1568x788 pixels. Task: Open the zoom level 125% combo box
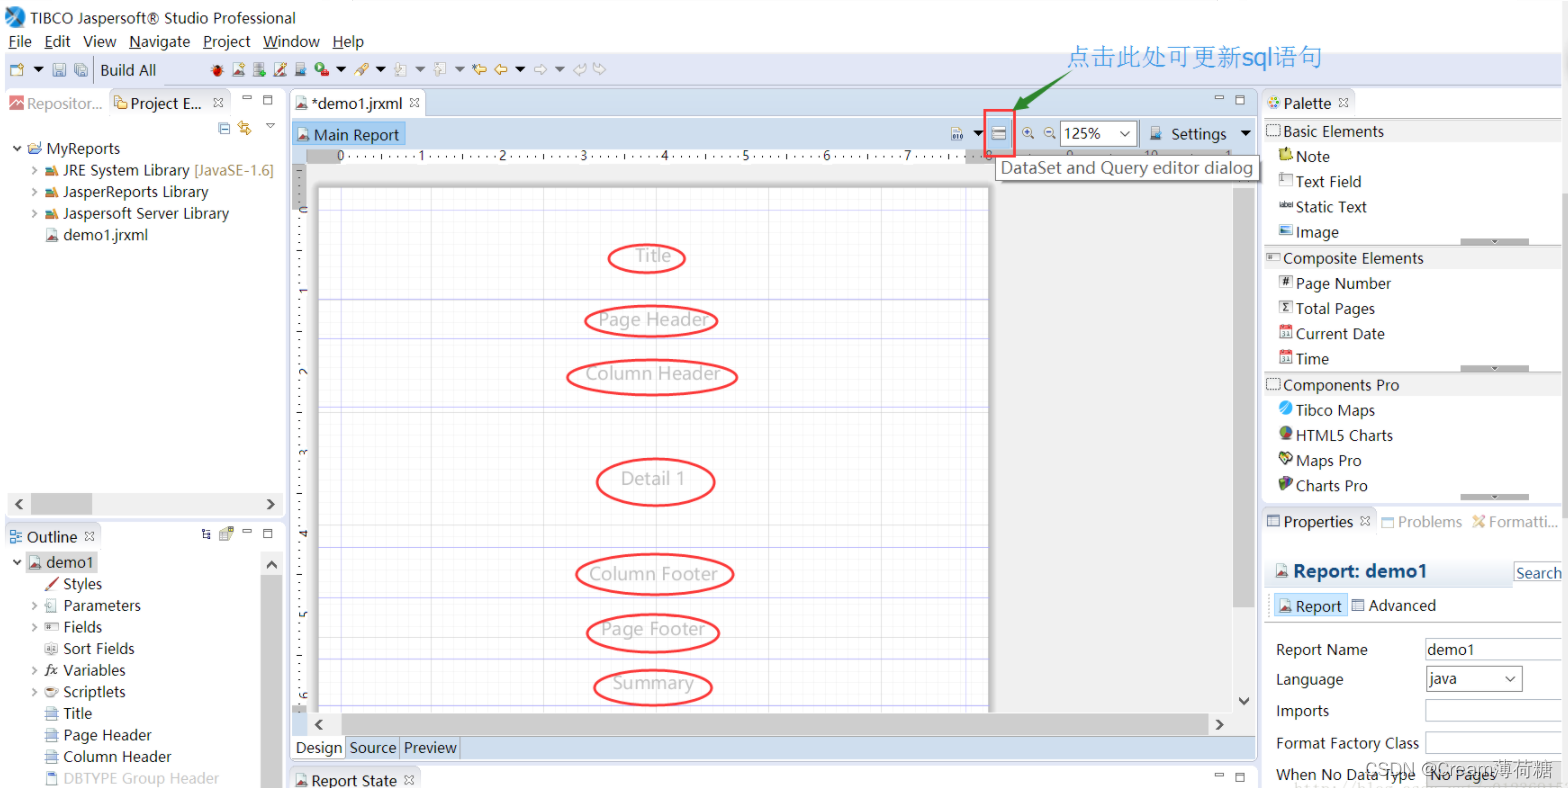pos(1098,133)
